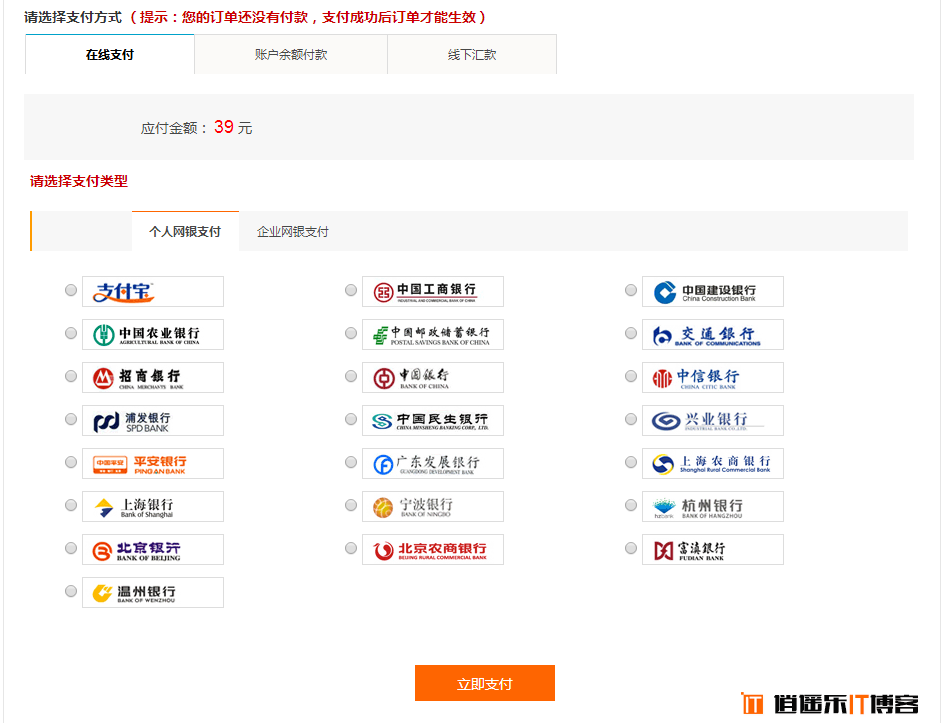Select the 宁波银行 radio button
This screenshot has width=941, height=723.
coord(351,505)
